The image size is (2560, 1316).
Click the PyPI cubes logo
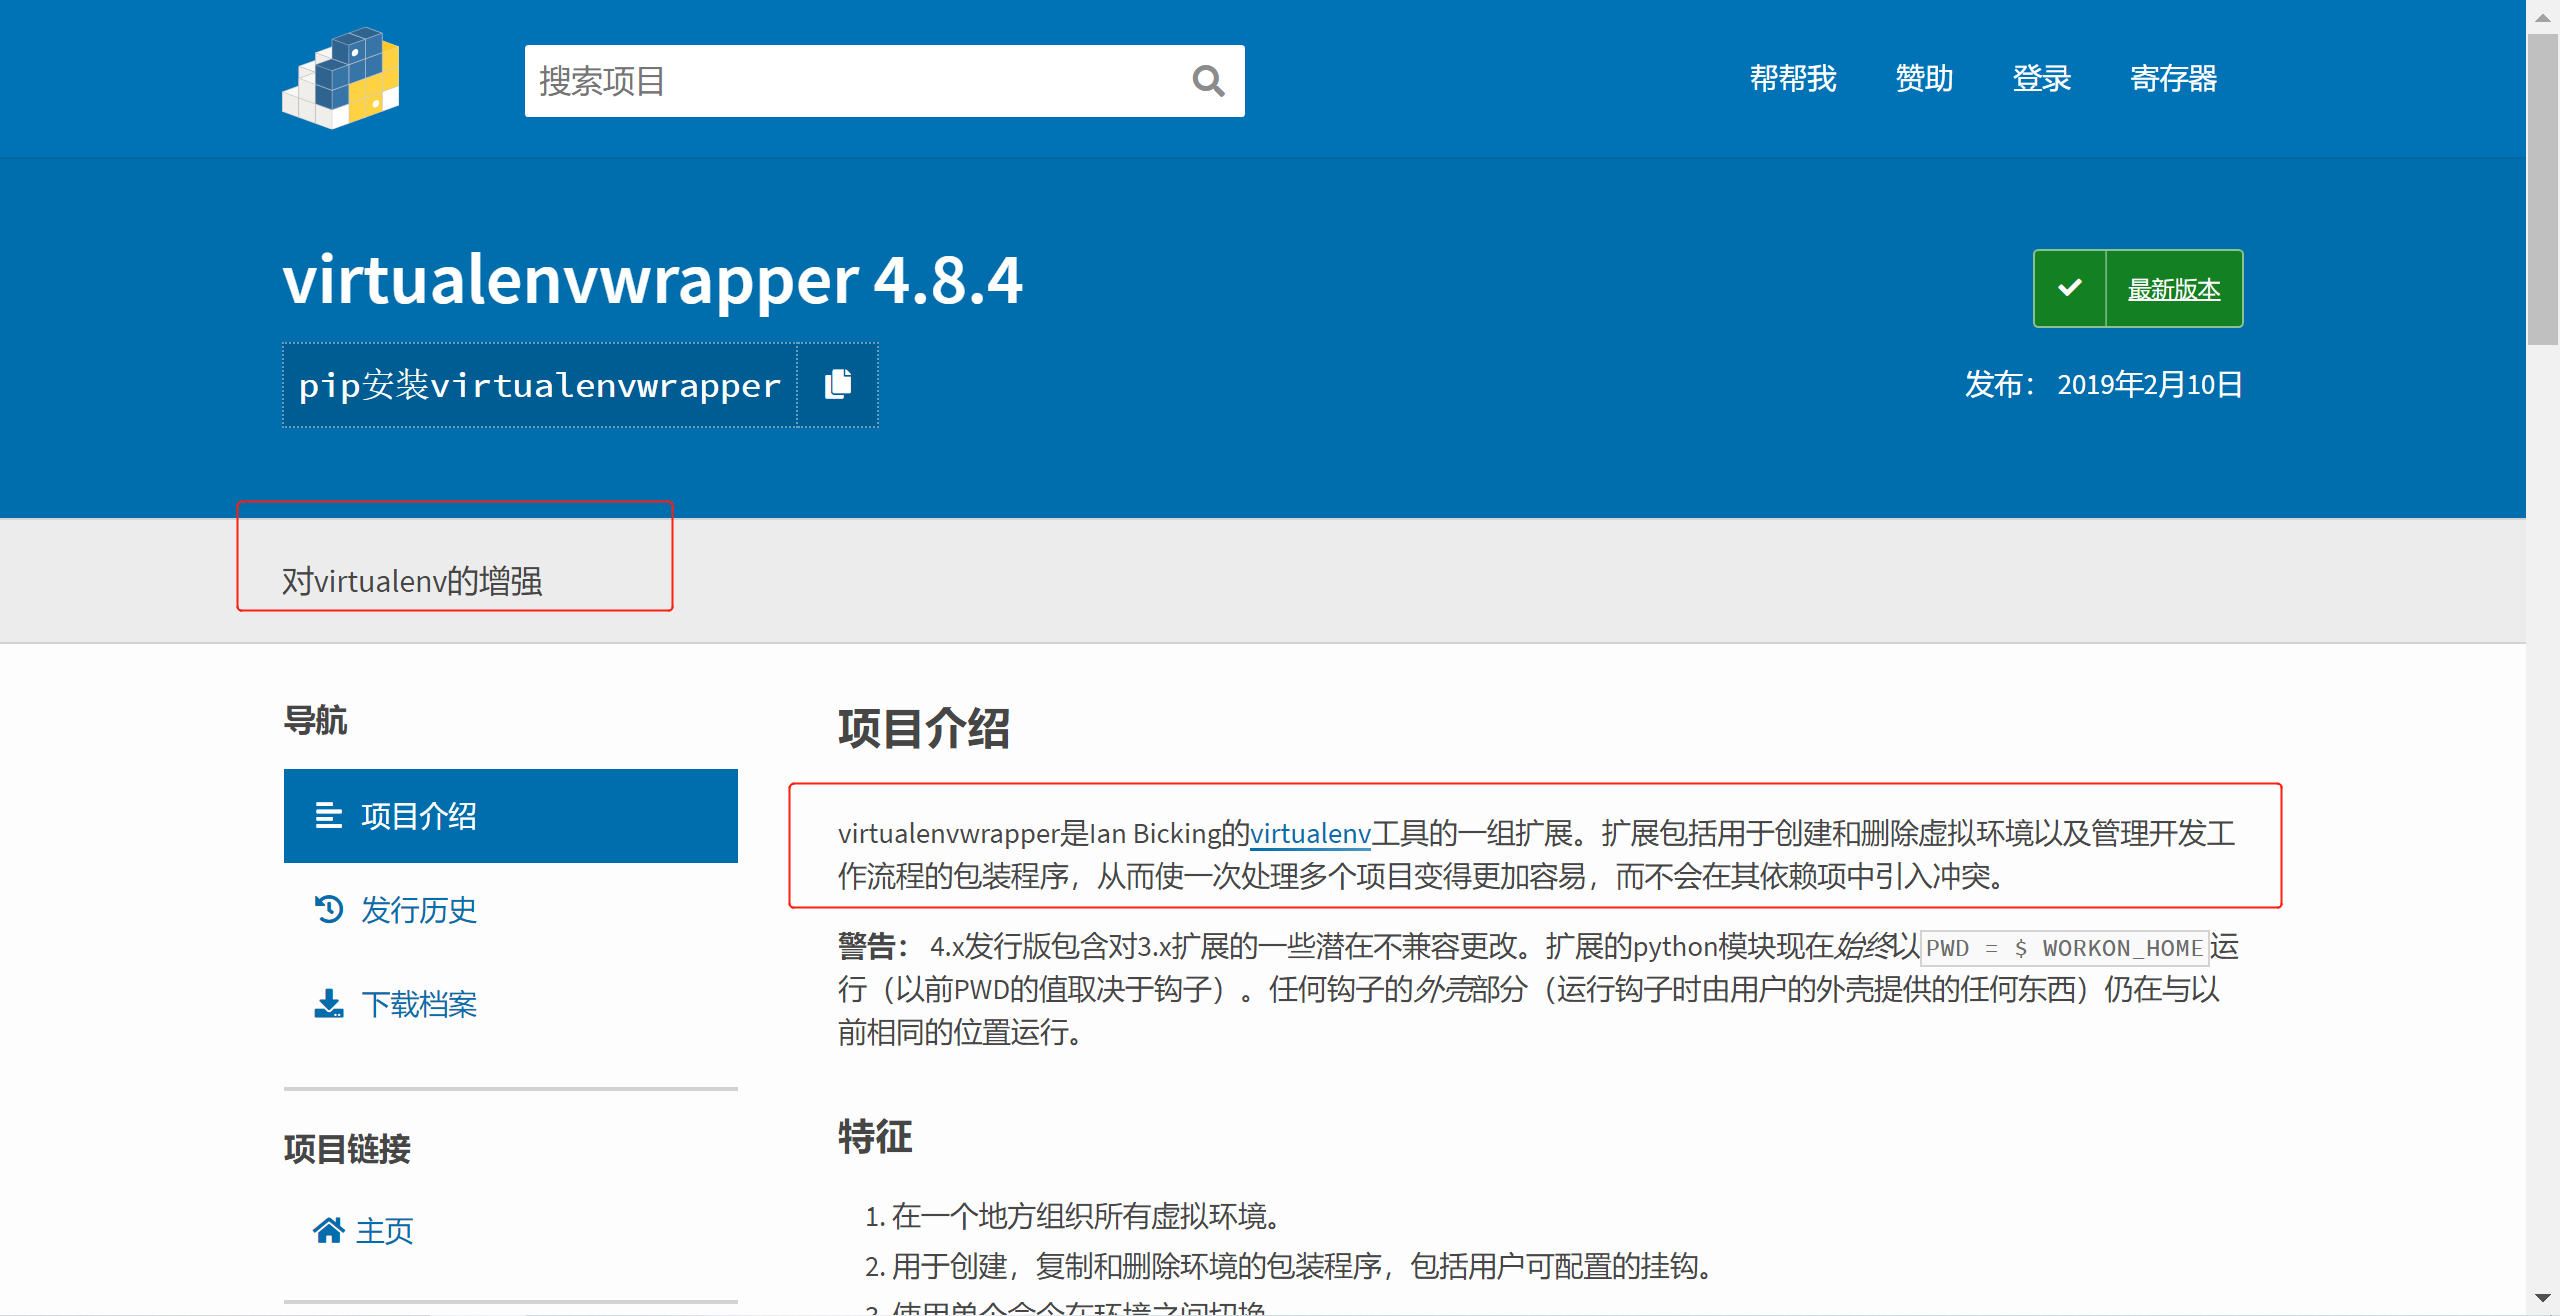click(341, 78)
